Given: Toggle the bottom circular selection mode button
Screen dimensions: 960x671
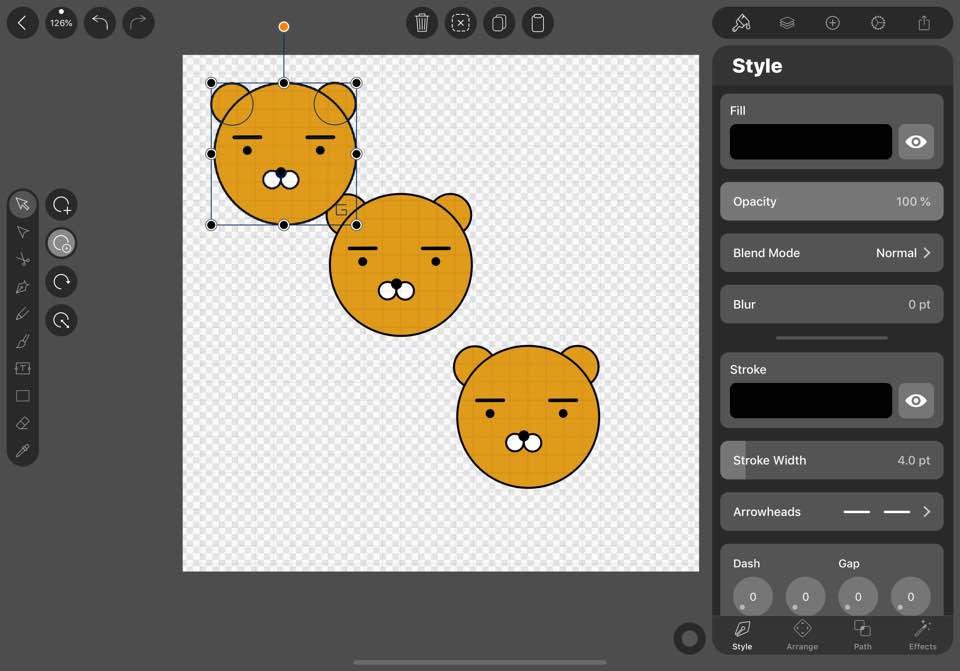Looking at the screenshot, I should tap(61, 320).
